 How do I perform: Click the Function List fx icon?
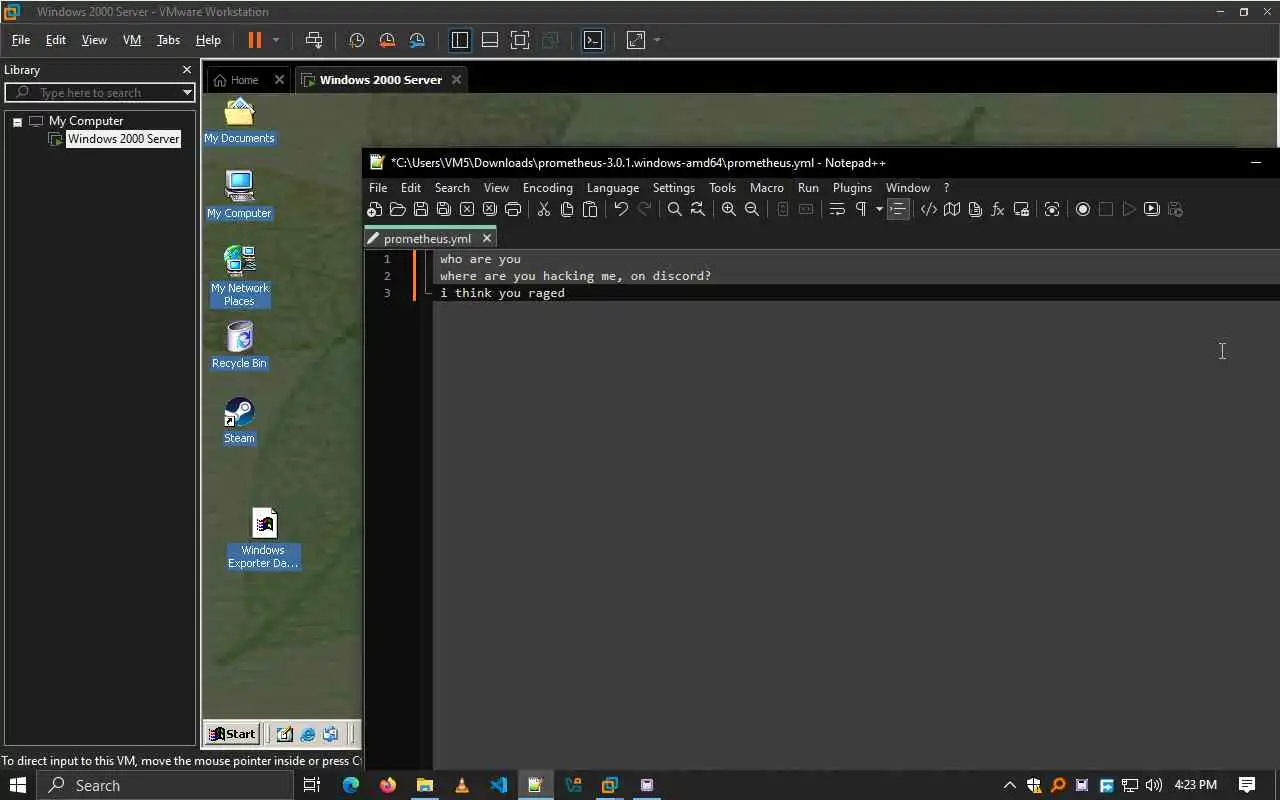tap(997, 209)
